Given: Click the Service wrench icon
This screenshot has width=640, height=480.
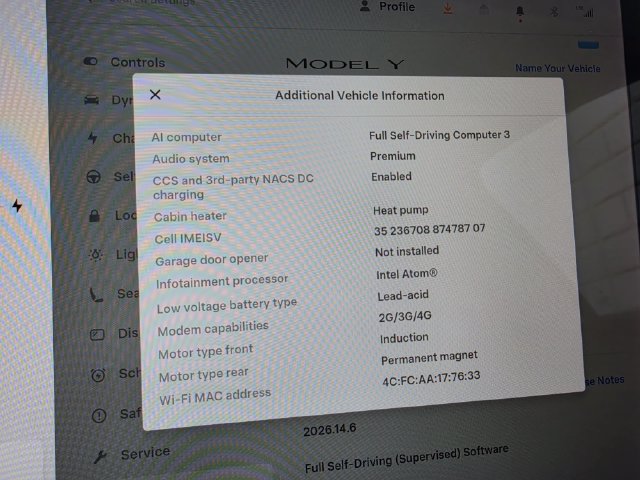Looking at the screenshot, I should (x=100, y=457).
